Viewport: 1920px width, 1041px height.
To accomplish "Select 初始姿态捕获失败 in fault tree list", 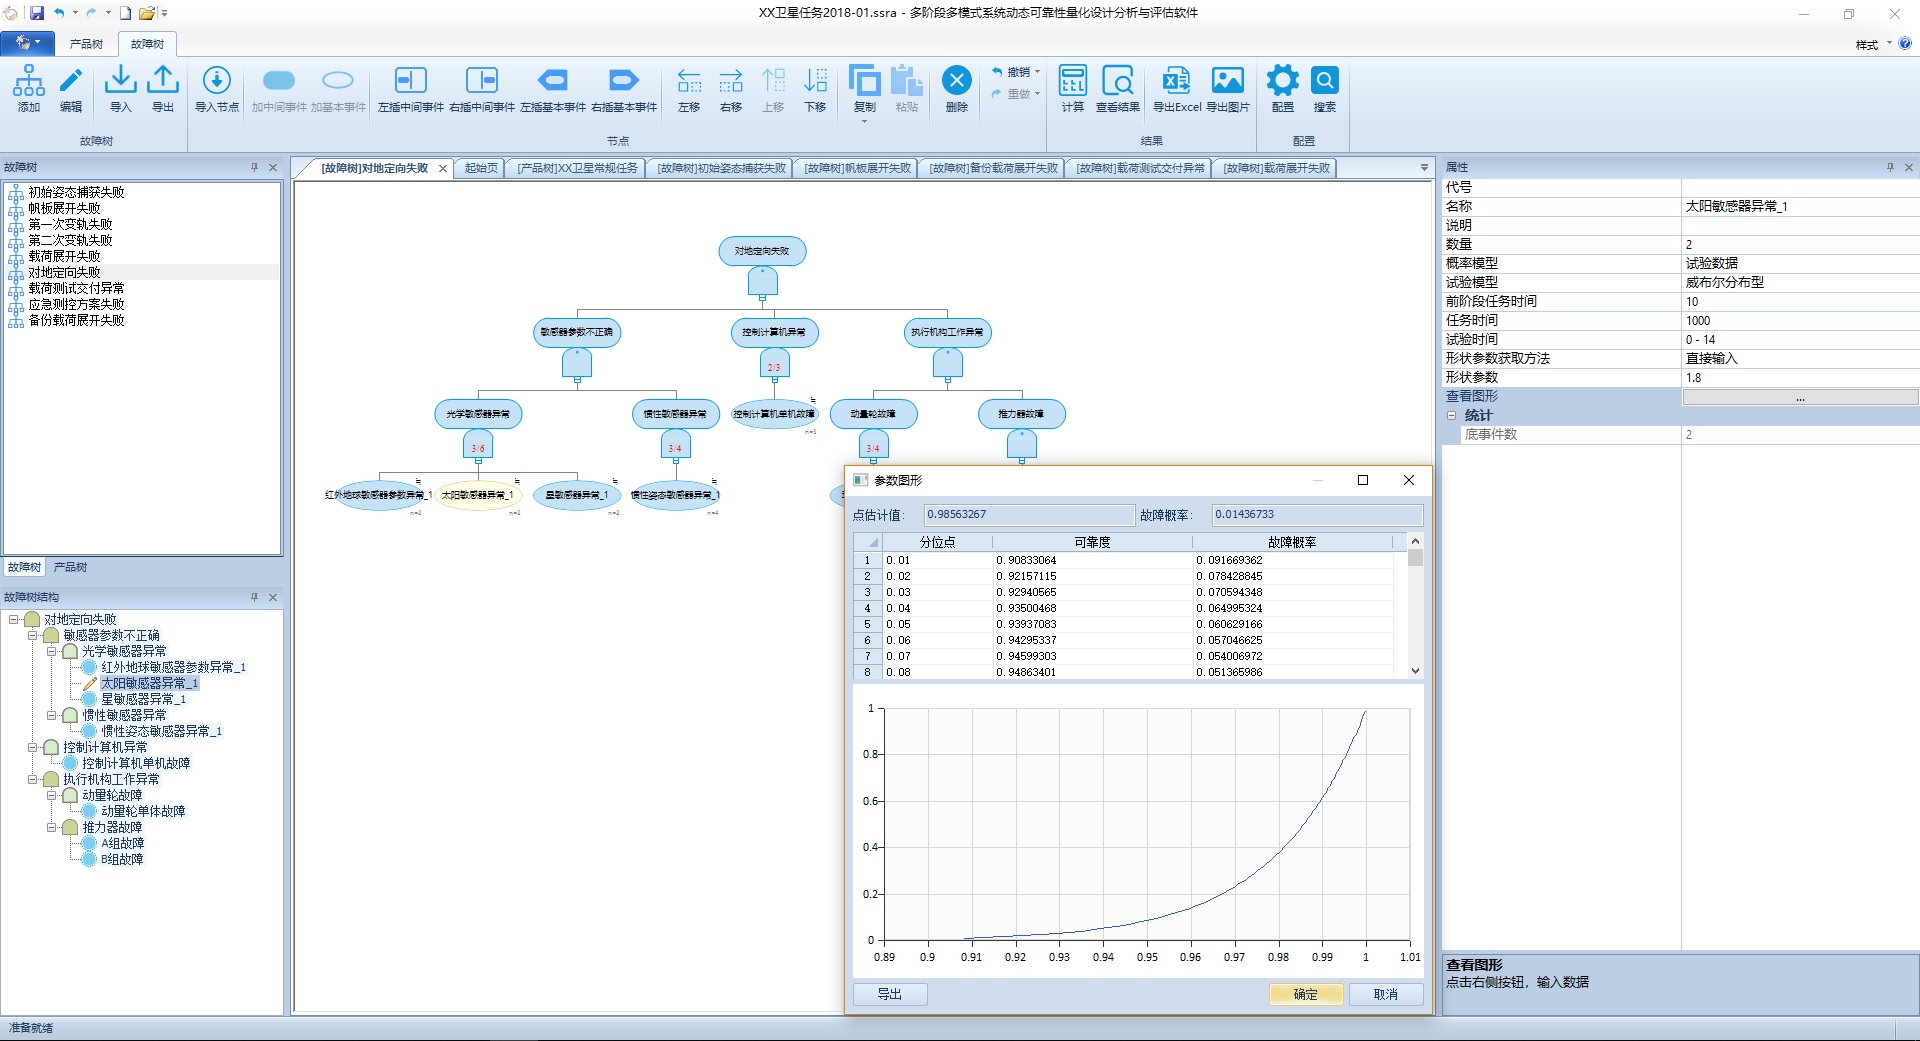I will coord(76,192).
